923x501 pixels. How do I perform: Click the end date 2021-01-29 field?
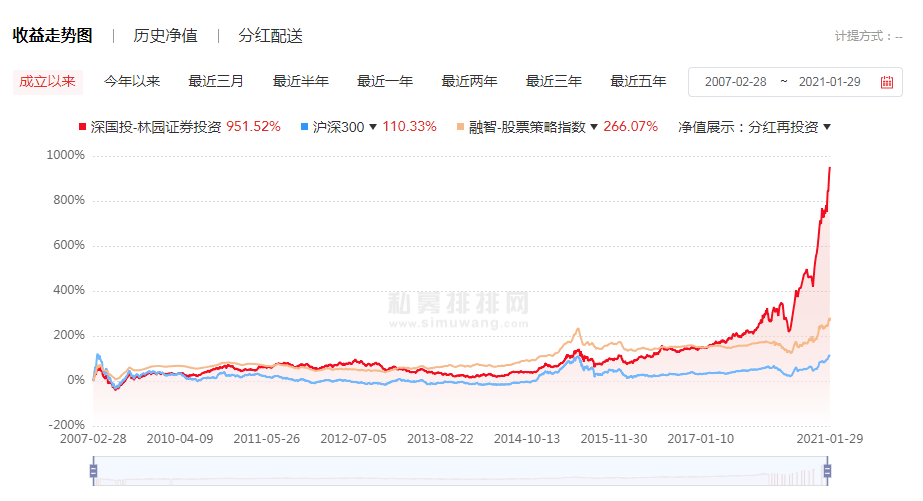pyautogui.click(x=829, y=82)
